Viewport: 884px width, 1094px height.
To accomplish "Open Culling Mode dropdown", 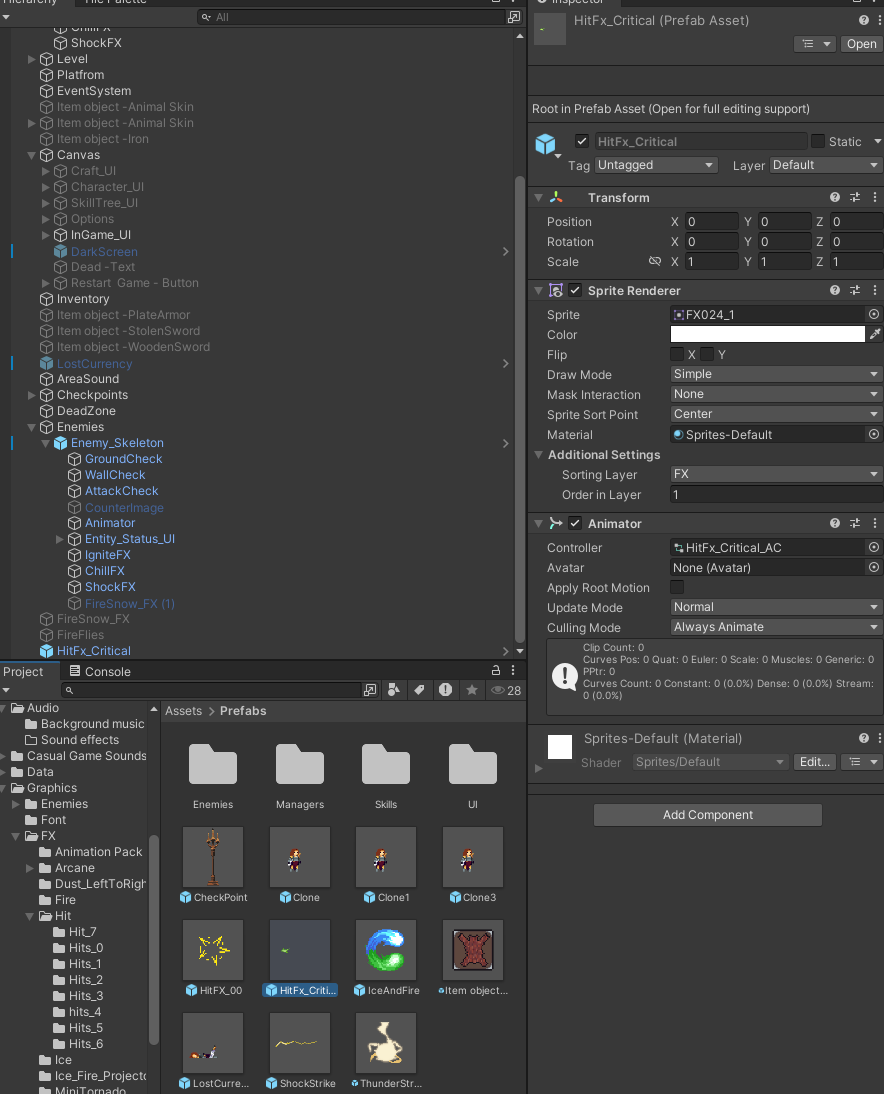I will 776,627.
